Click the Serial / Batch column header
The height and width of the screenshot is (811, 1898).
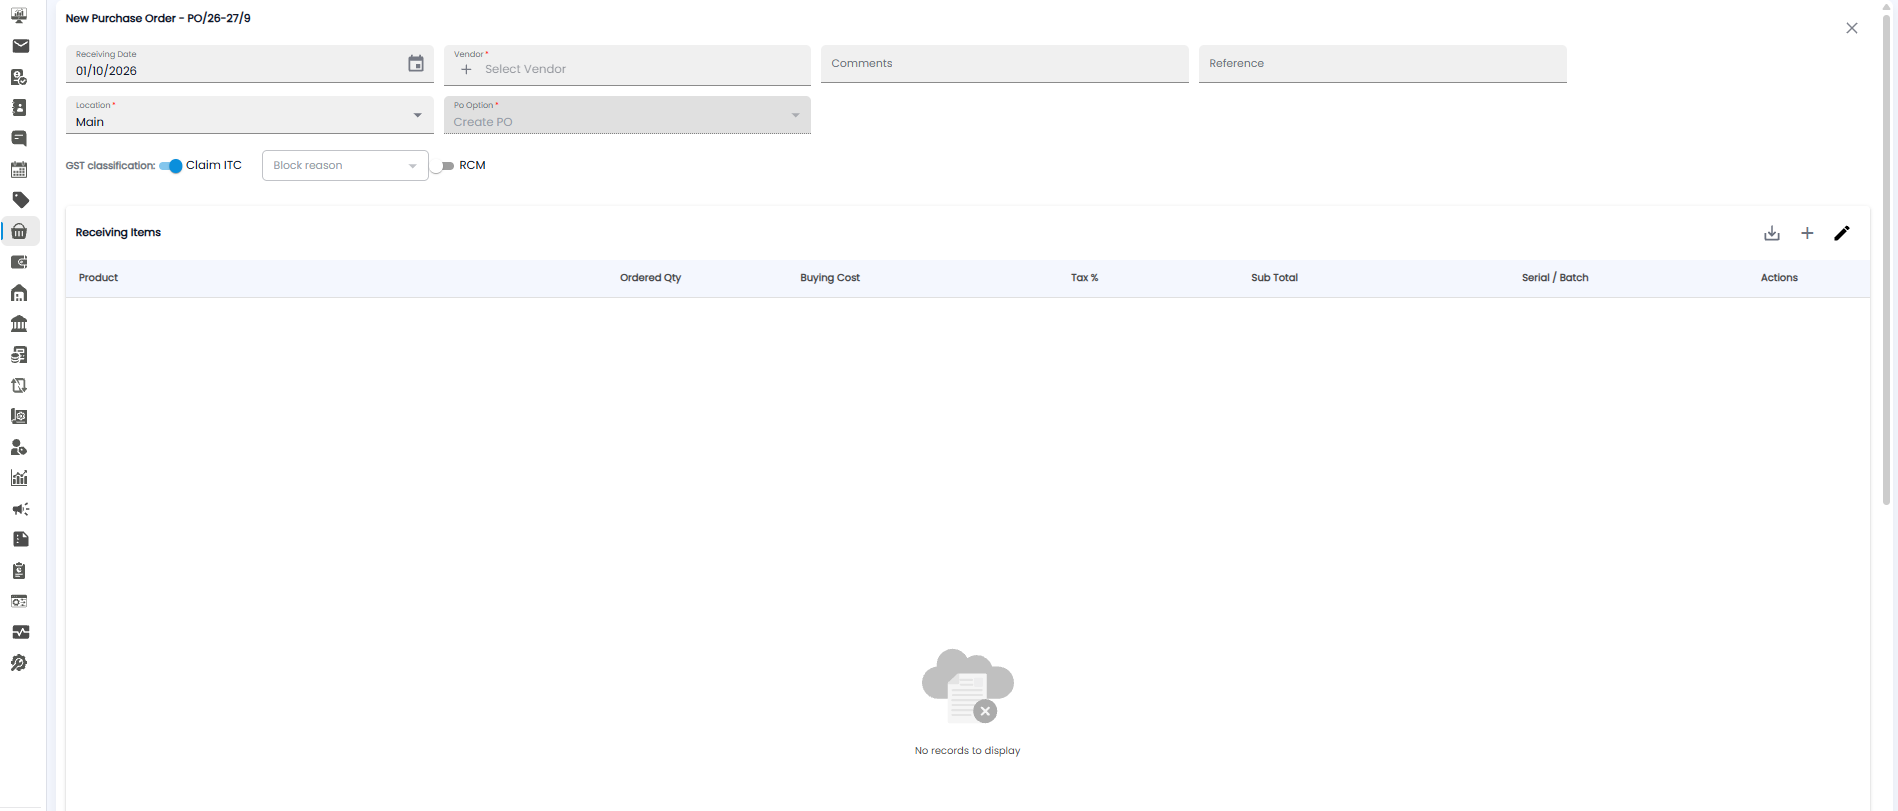[x=1555, y=278]
